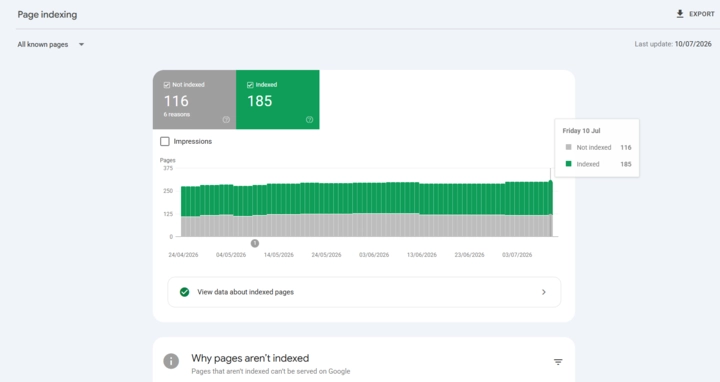Open the All known pages dropdown
The height and width of the screenshot is (382, 720).
pos(51,45)
